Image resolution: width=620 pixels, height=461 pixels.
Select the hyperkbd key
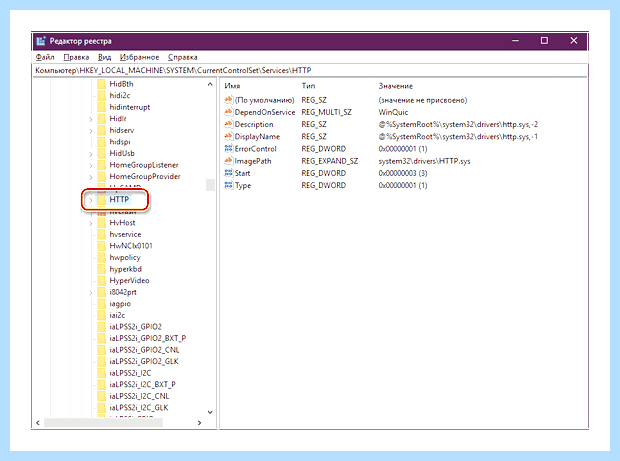click(x=125, y=269)
